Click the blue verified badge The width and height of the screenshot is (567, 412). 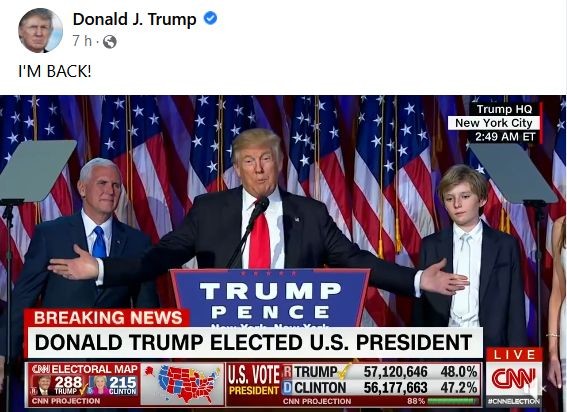(210, 18)
